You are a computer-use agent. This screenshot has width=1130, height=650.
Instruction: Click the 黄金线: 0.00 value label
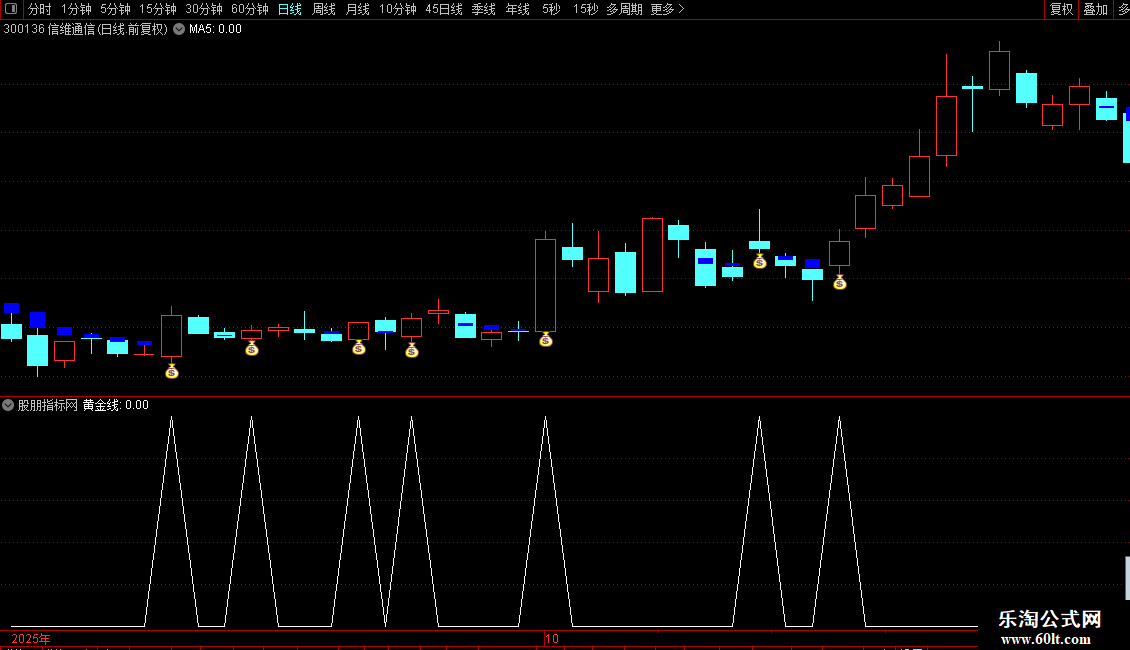coord(115,406)
